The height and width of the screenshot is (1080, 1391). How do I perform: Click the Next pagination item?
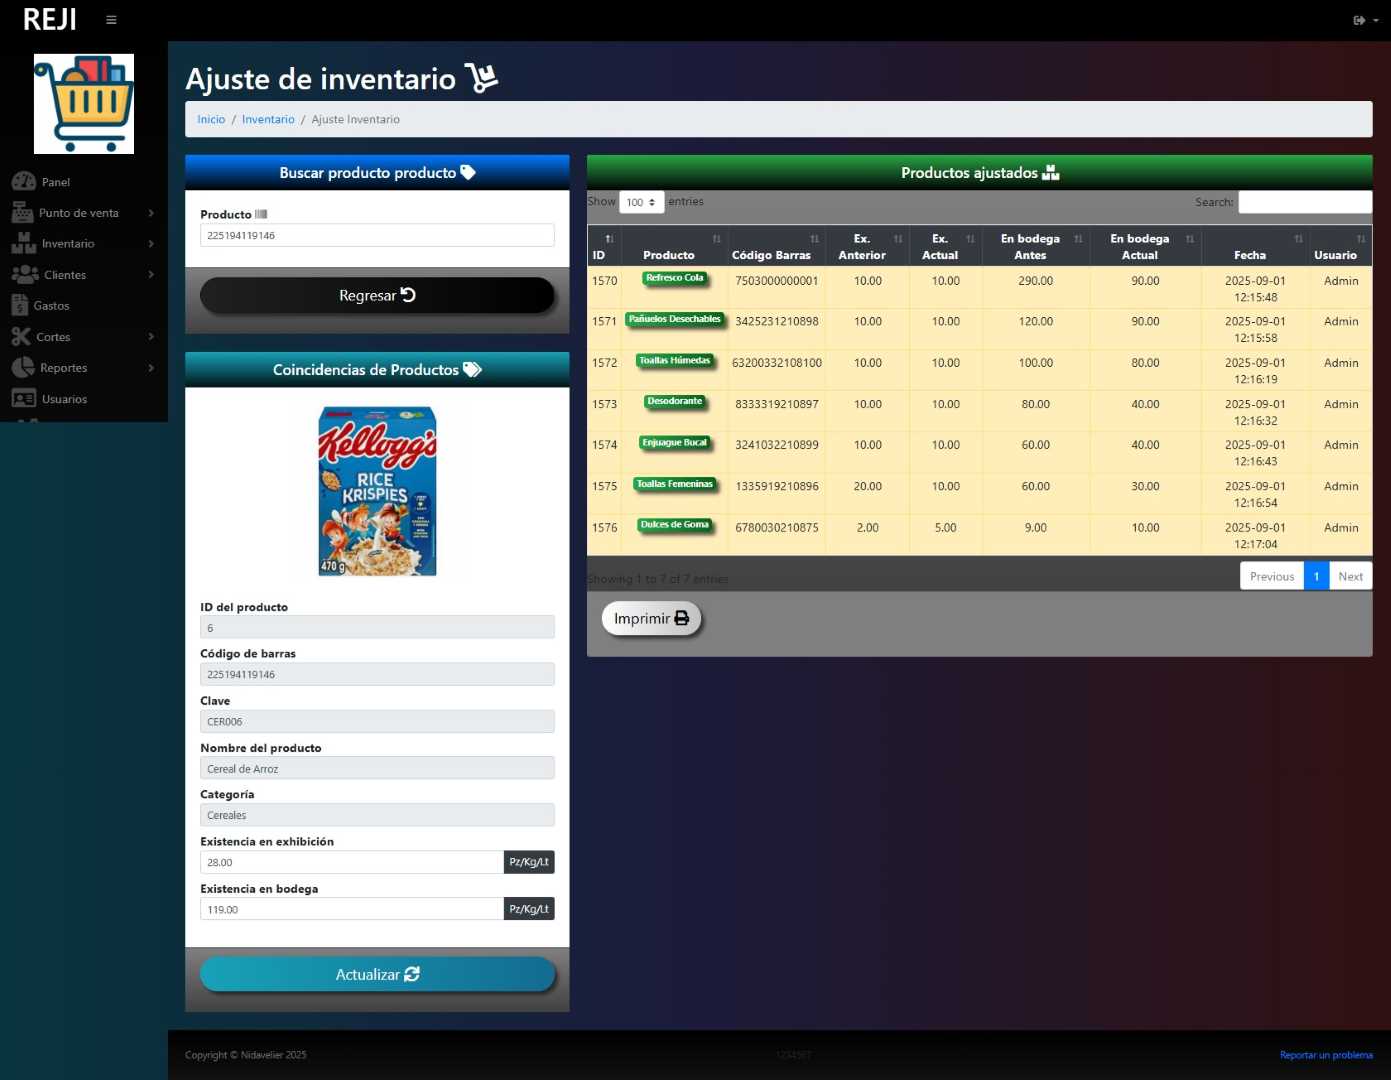(1350, 576)
